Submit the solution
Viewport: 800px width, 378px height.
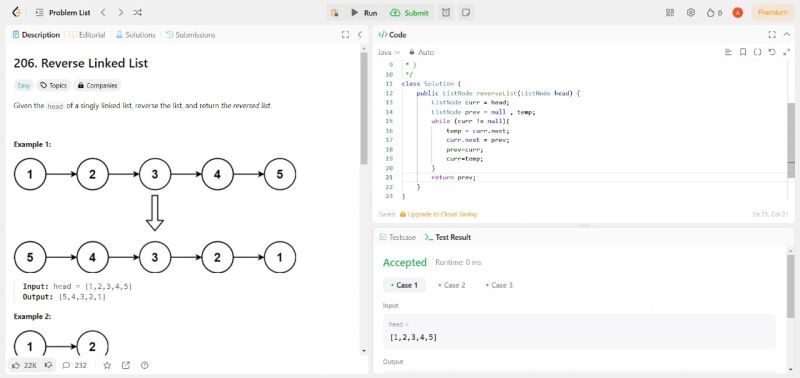(x=410, y=13)
